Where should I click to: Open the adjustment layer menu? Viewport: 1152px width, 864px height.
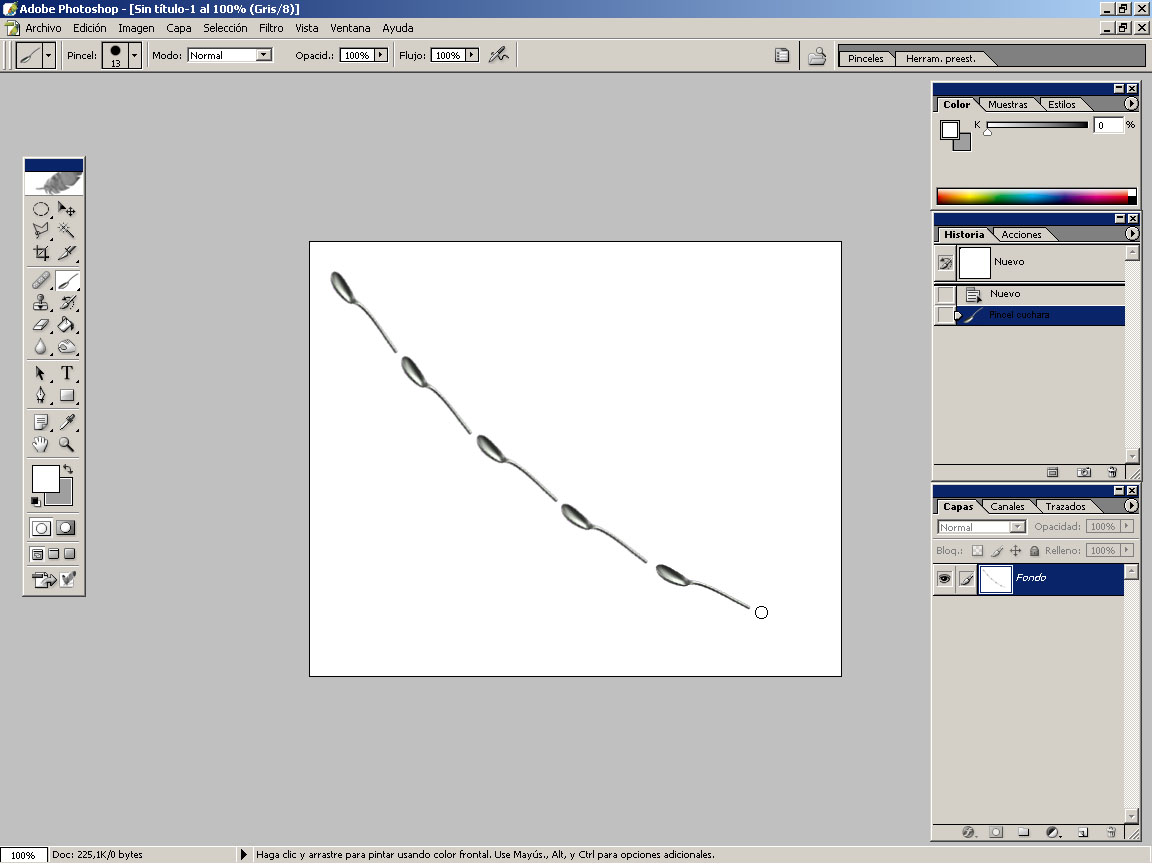[x=1053, y=832]
